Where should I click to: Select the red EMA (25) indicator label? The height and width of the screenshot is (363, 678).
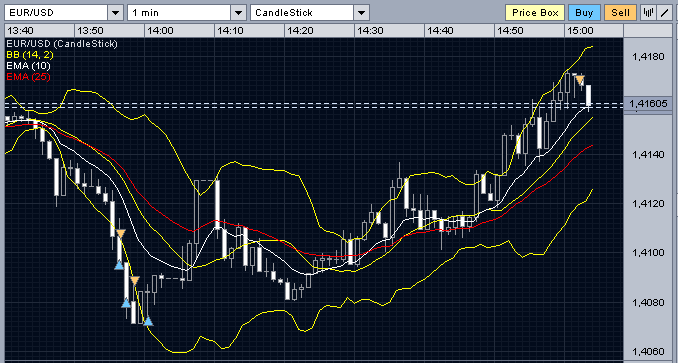(x=28, y=77)
